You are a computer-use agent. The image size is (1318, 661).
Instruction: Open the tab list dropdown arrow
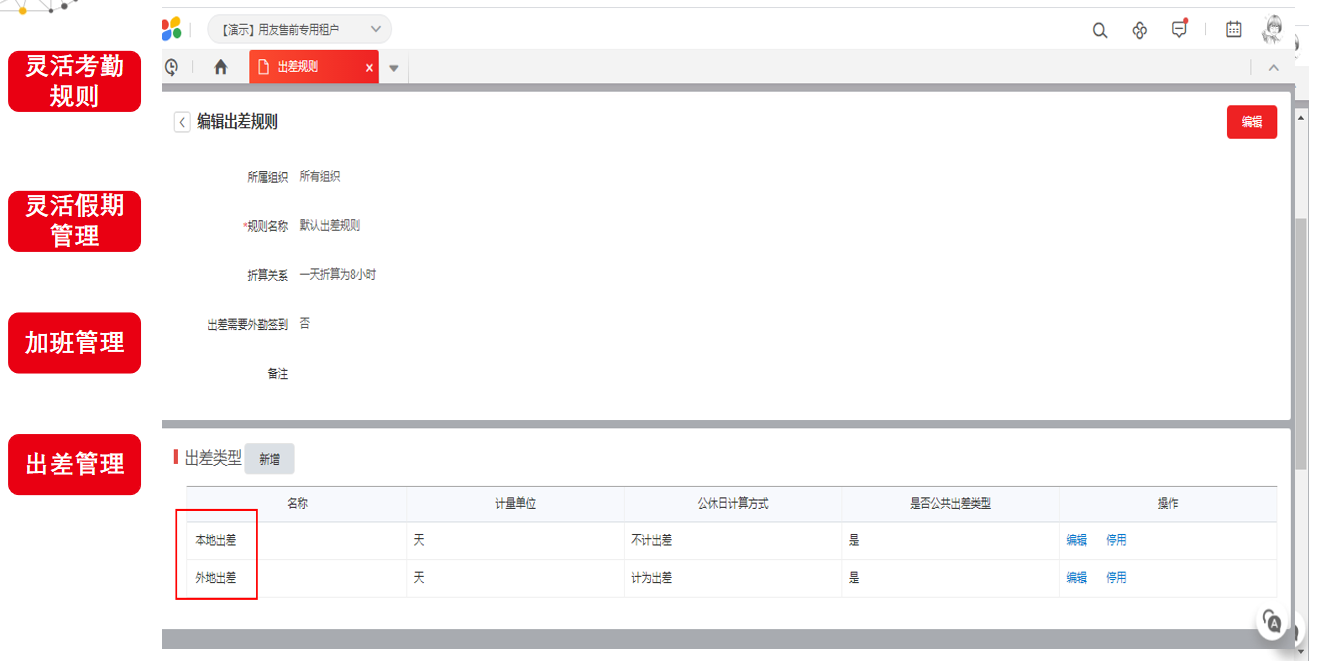coord(394,68)
